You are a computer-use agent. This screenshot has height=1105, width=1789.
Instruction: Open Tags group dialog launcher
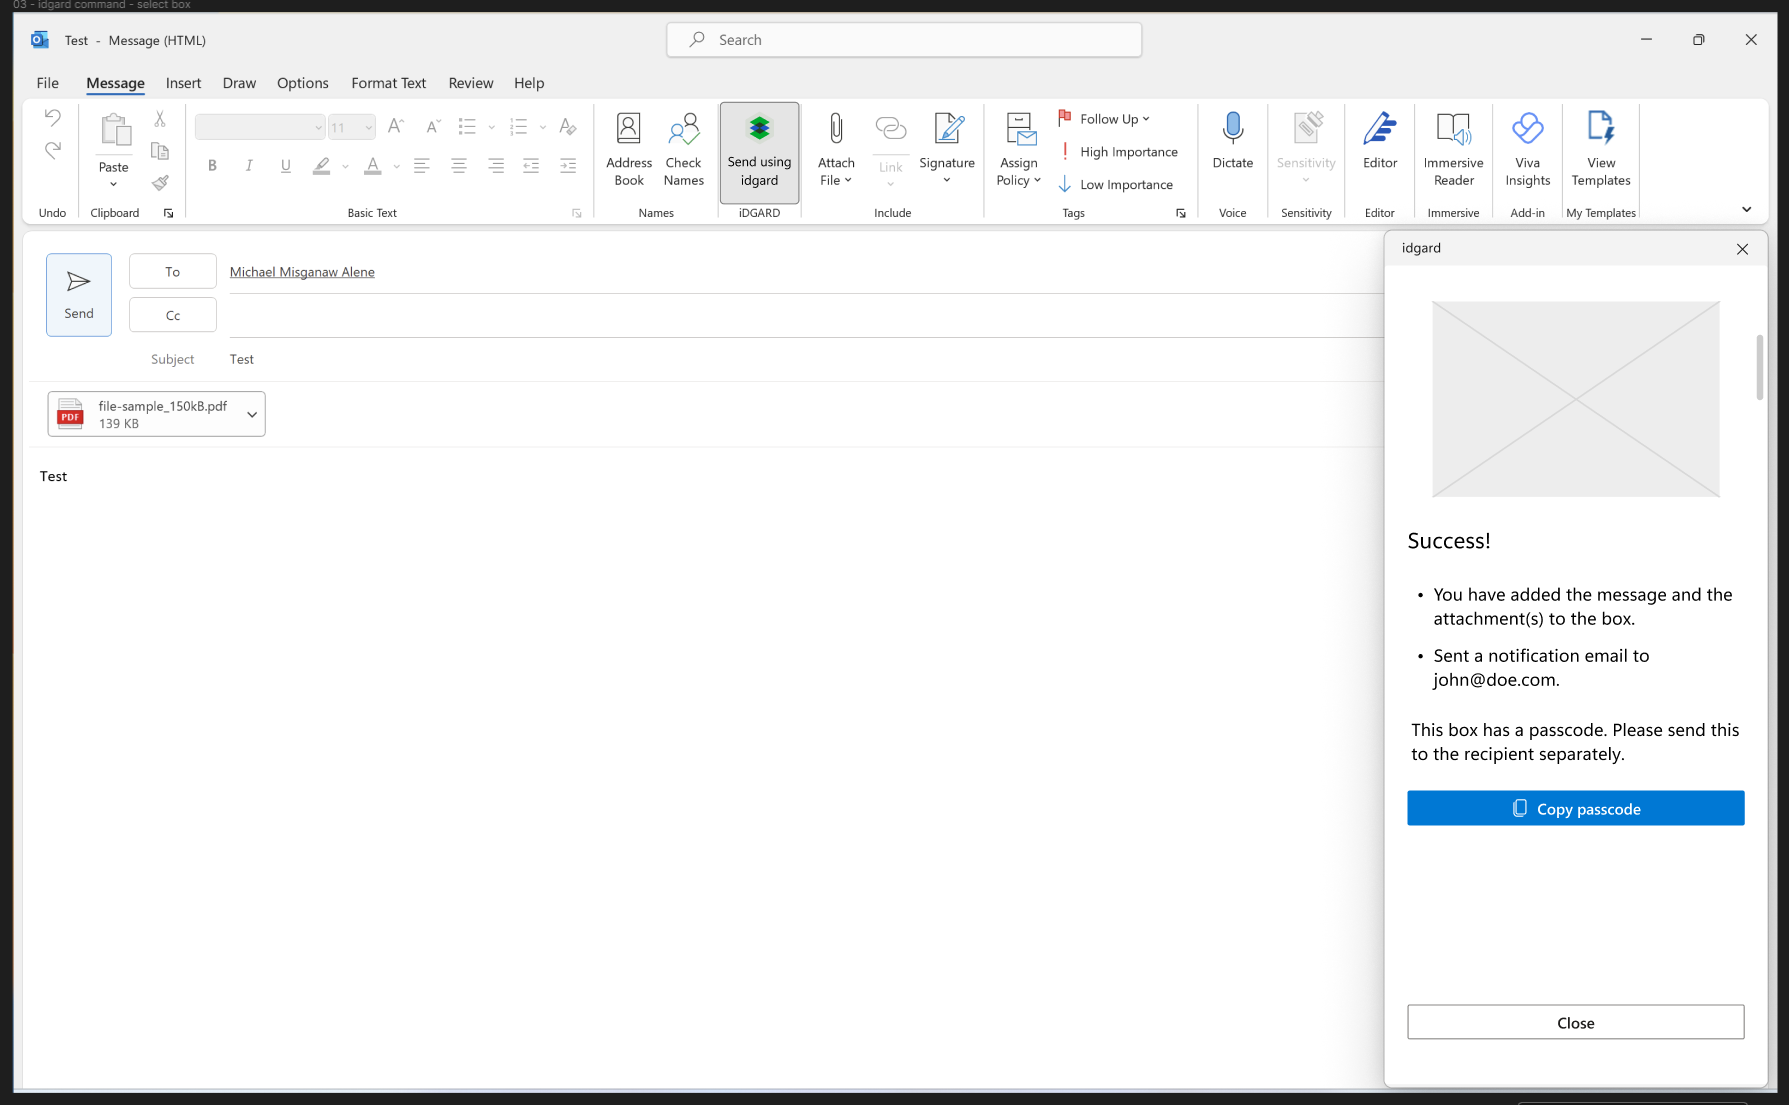click(x=1181, y=213)
